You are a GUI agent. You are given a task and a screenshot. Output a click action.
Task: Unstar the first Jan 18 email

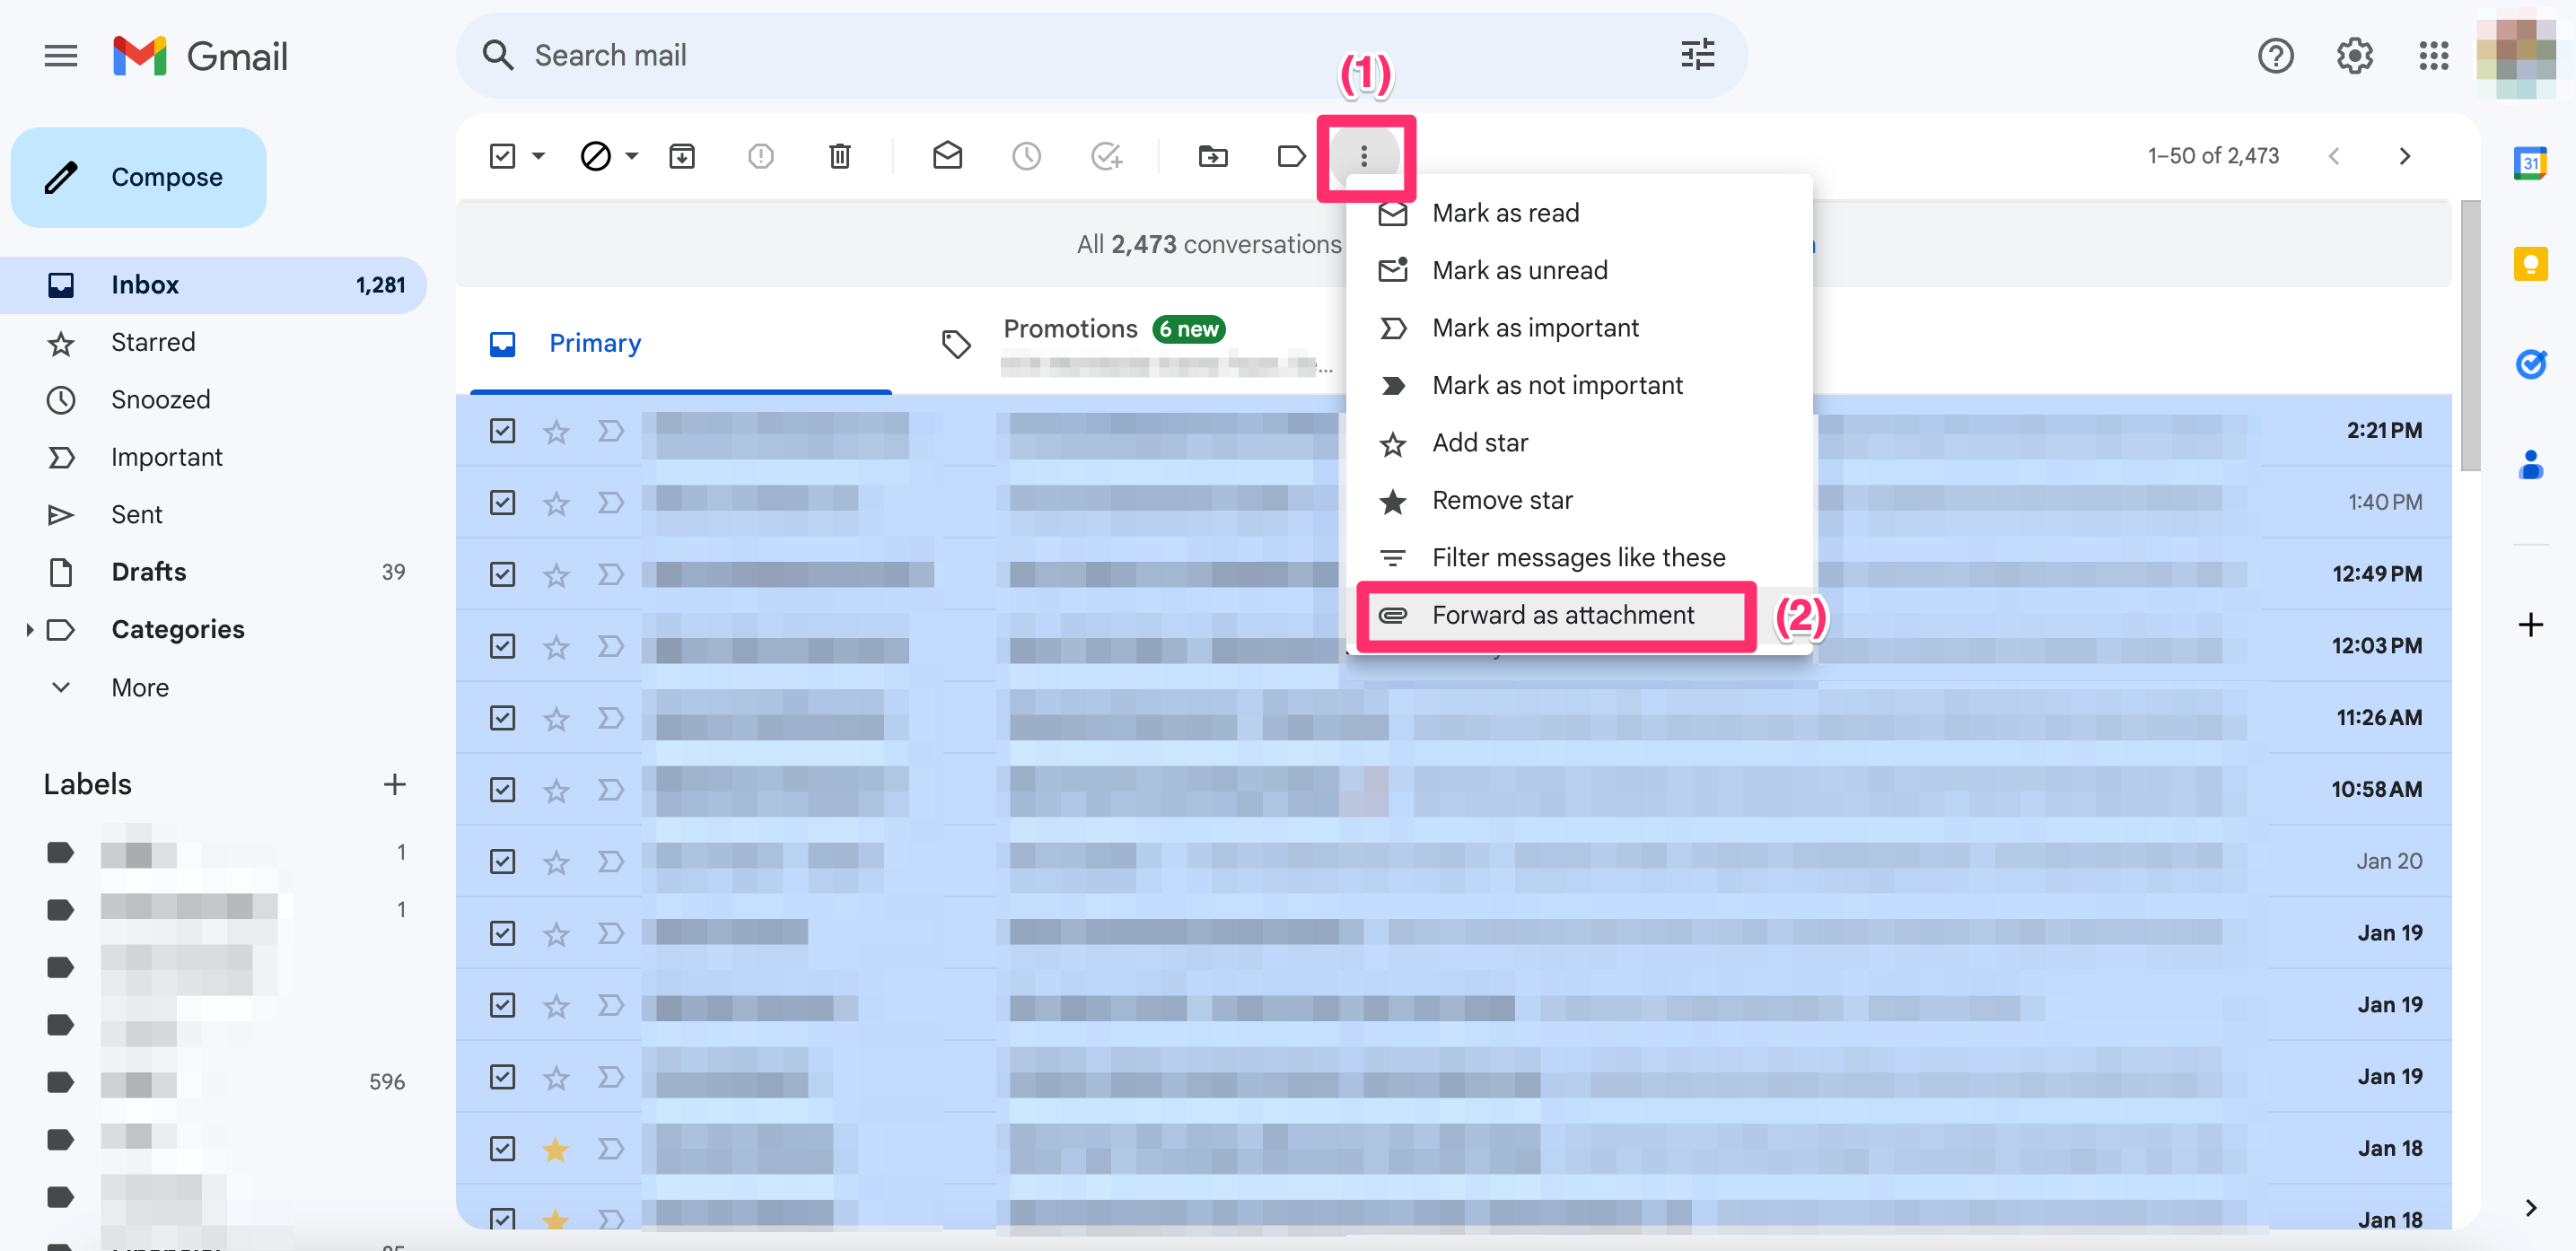(556, 1149)
